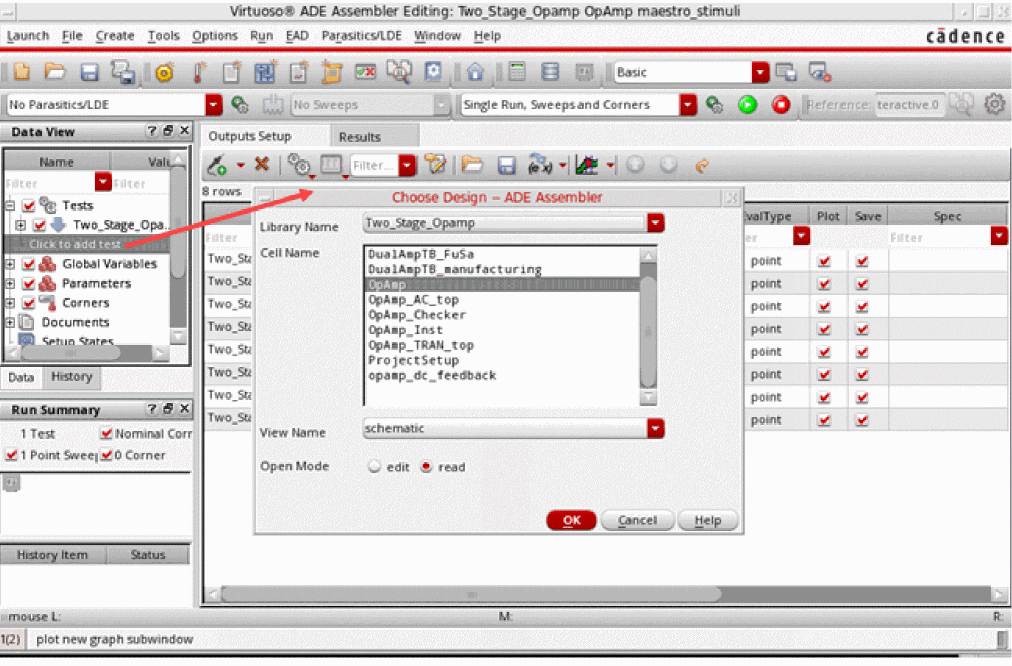Expand the Global Variables tree node

tap(10, 264)
